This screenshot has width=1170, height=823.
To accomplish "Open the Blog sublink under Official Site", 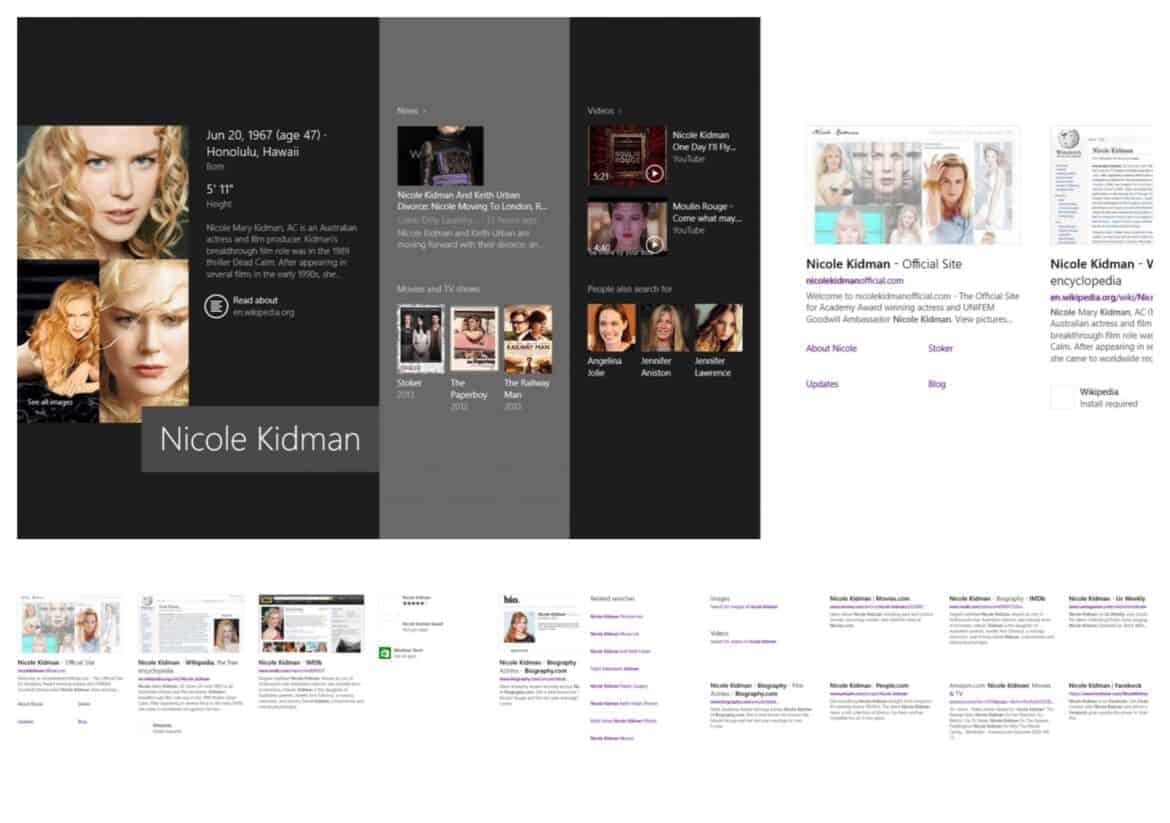I will [936, 384].
